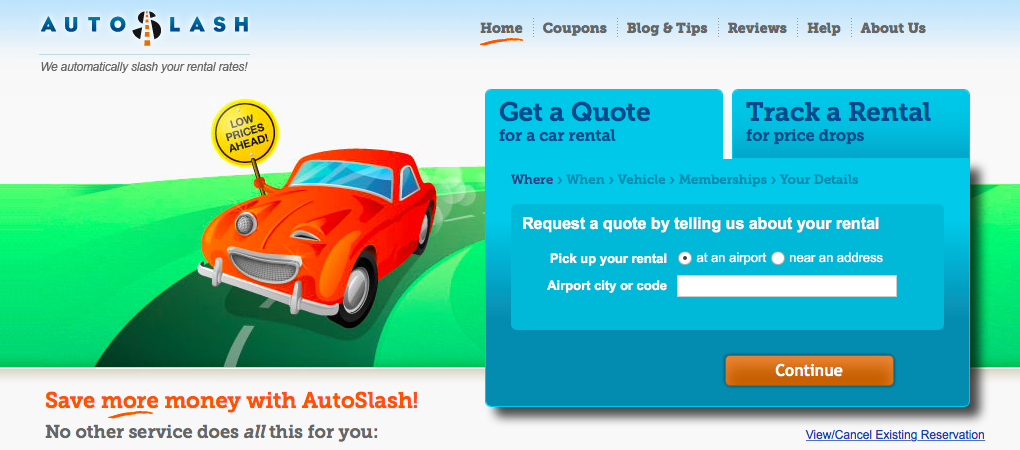
Task: Jump to the Memberships step
Action: click(x=723, y=179)
